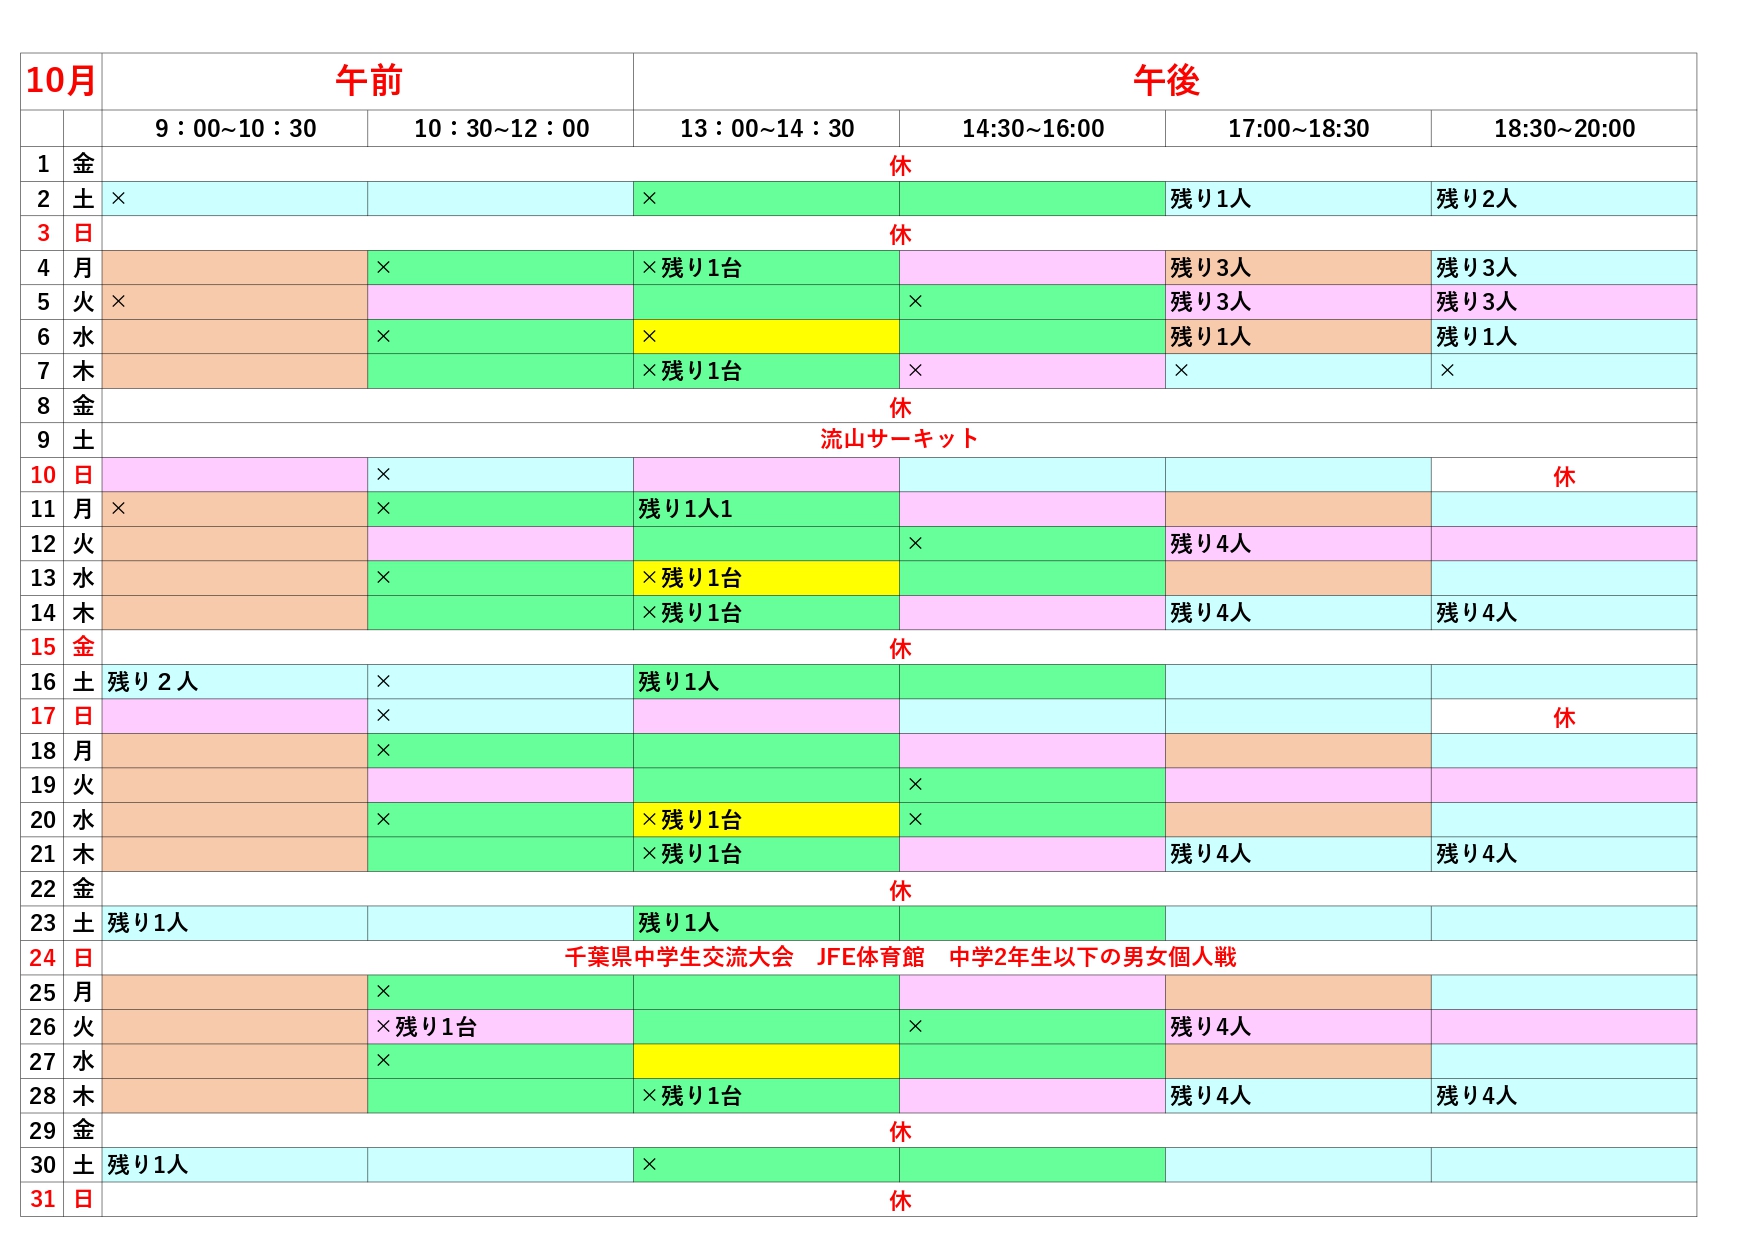Click 残り4人 in the day 12 row
Screen dimensions: 1754x1240
point(1210,544)
